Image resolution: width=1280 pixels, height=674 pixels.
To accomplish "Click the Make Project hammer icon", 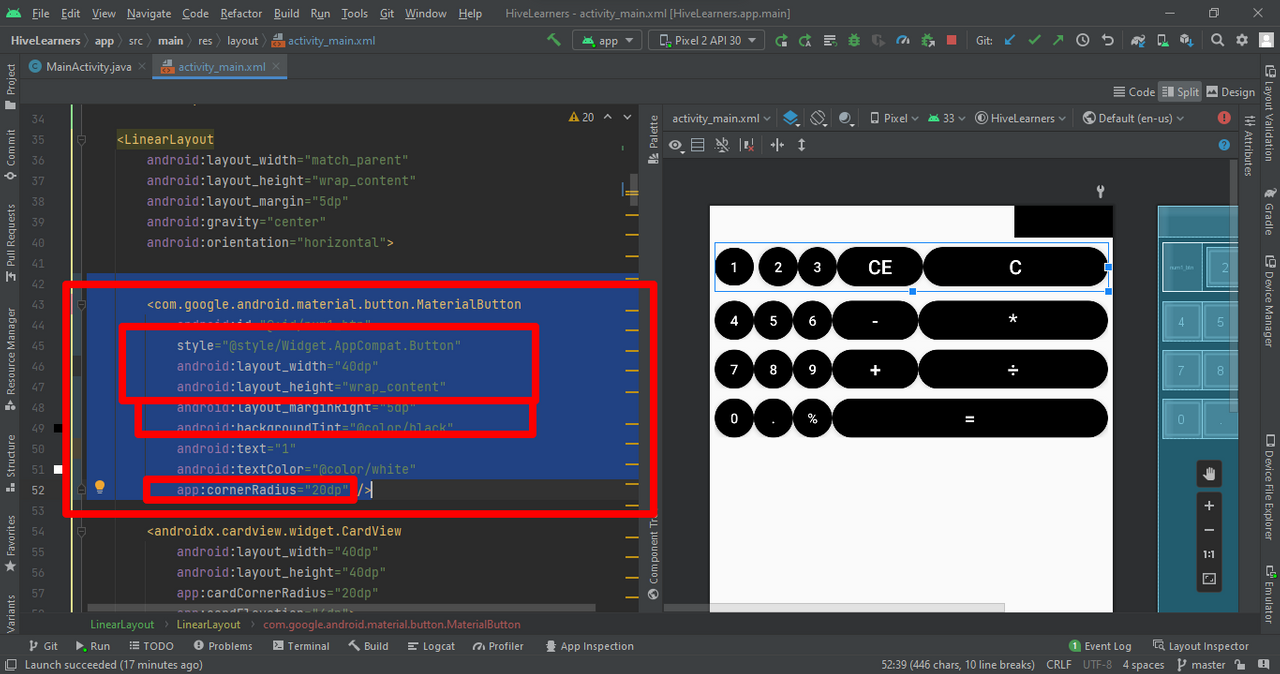I will 553,41.
